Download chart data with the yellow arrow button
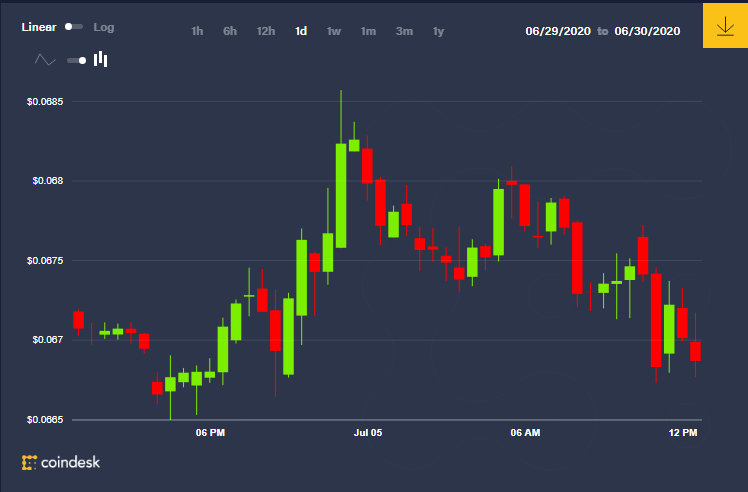Screen dimensions: 748x492 (725, 25)
